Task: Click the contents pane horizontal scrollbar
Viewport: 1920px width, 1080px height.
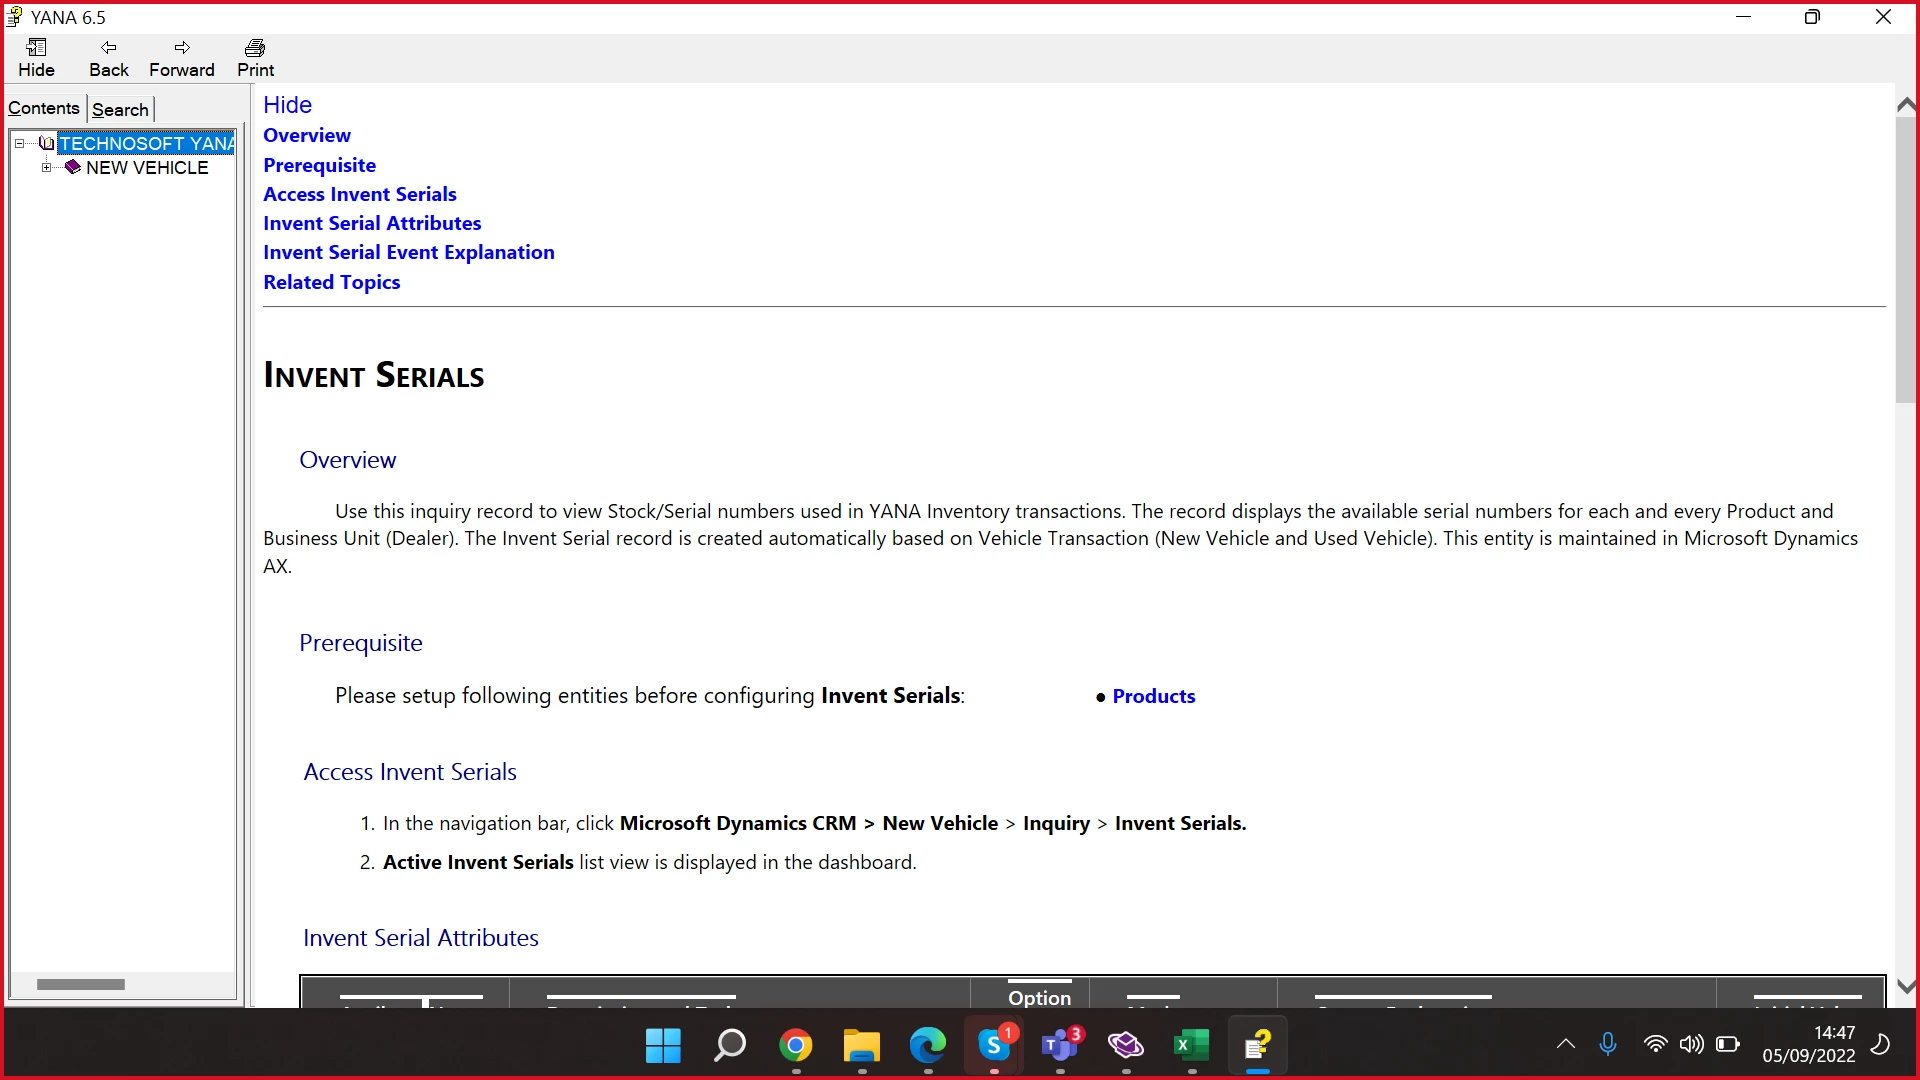Action: point(81,984)
